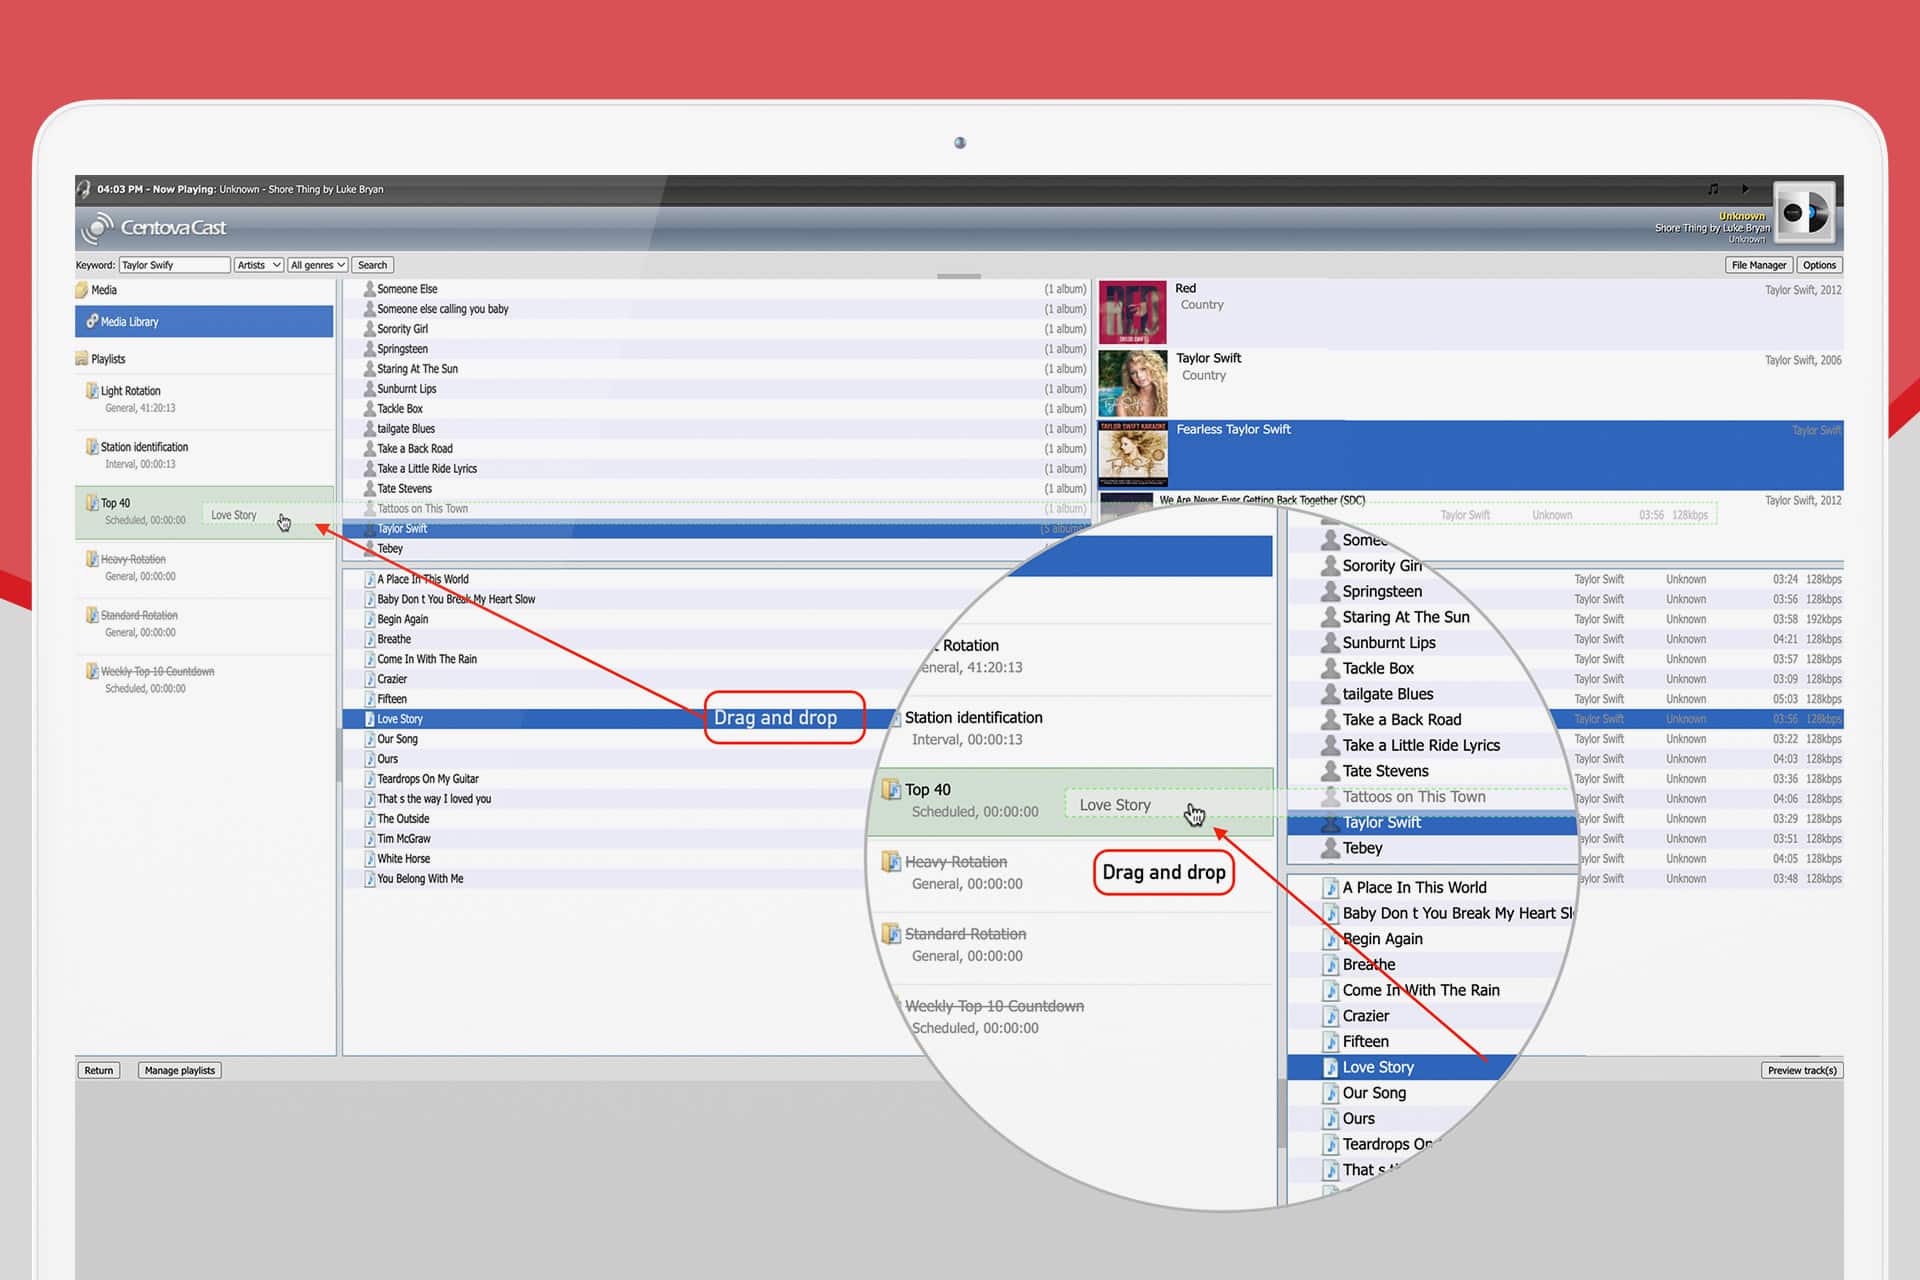Click the music note icon in top bar
Viewport: 1920px width, 1280px height.
click(x=1713, y=189)
